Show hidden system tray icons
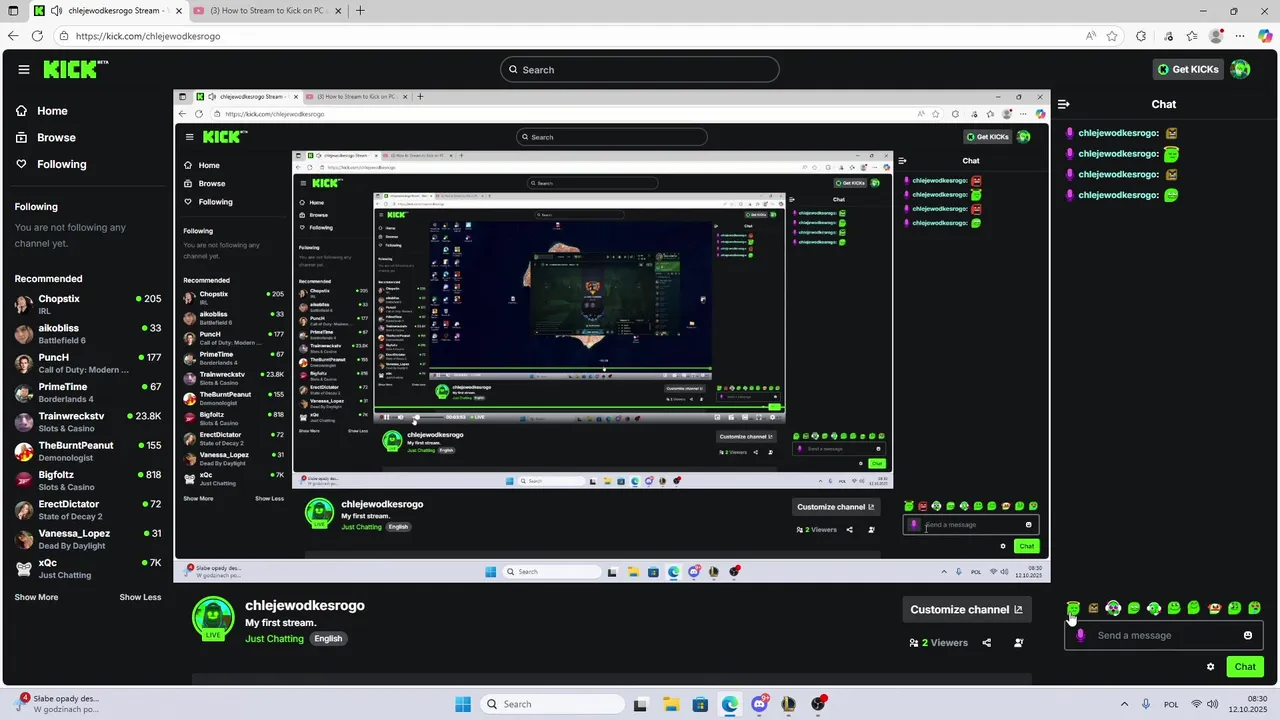The height and width of the screenshot is (720, 1280). click(1123, 704)
